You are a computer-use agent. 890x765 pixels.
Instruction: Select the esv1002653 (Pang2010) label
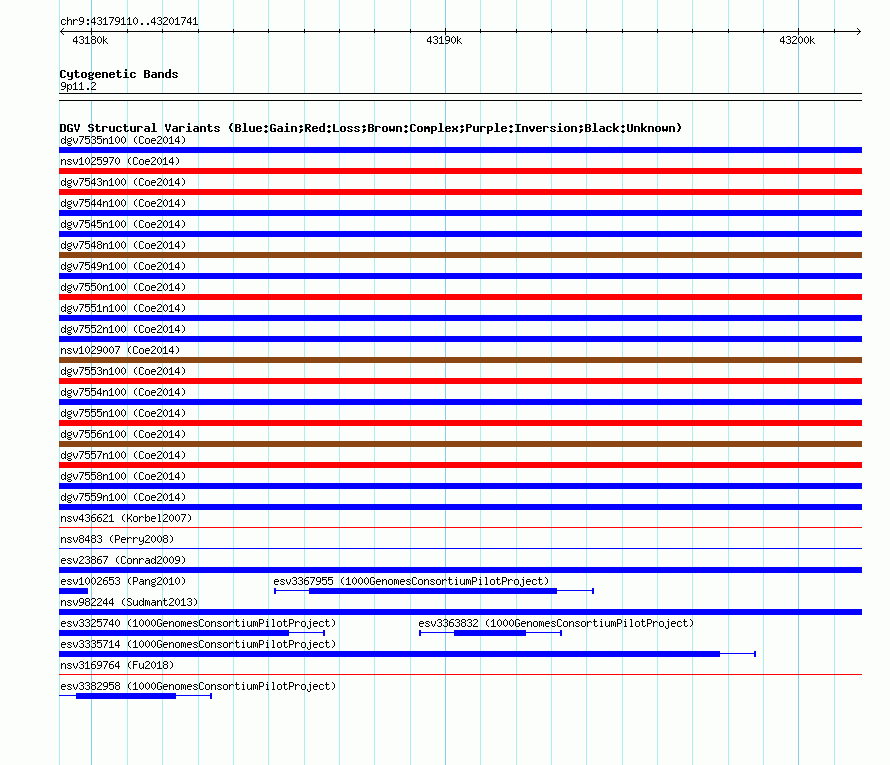123,581
